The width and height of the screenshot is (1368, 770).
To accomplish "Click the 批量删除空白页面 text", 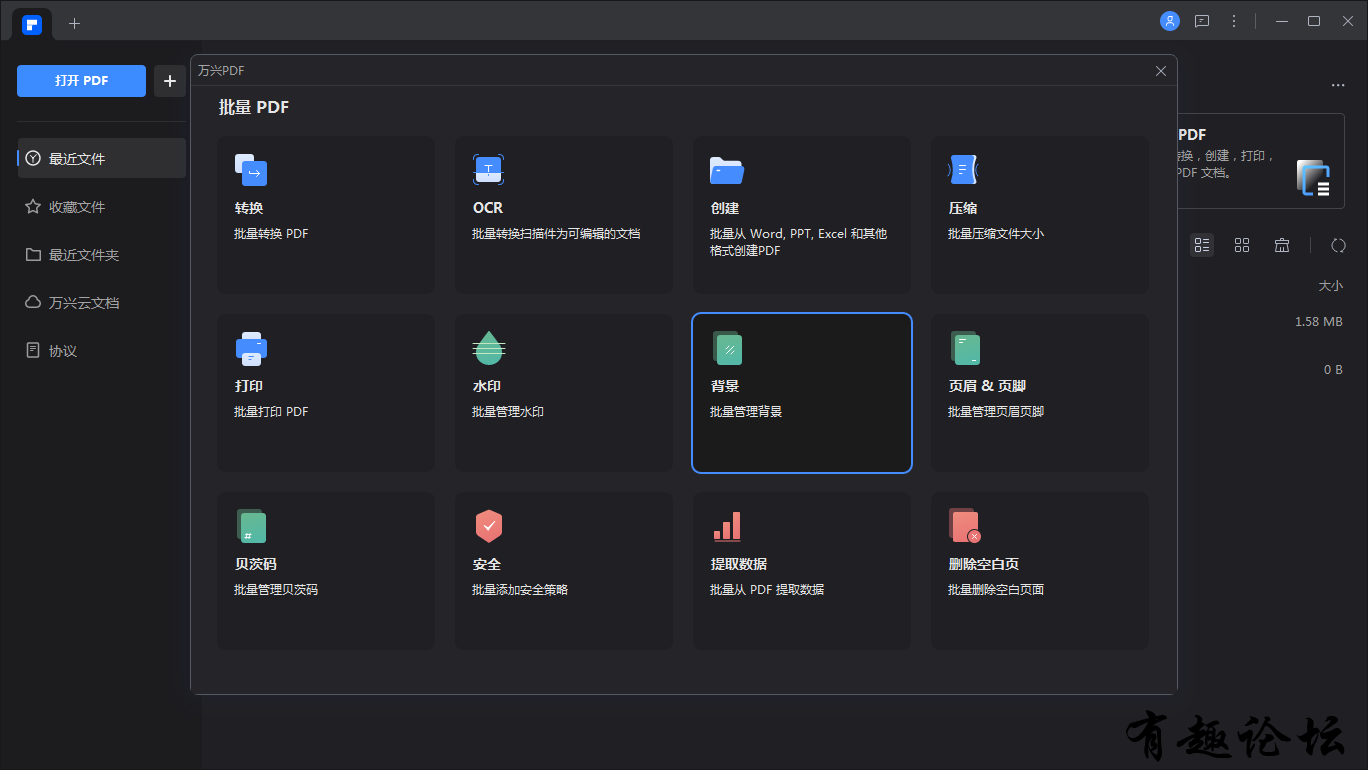I will 996,590.
